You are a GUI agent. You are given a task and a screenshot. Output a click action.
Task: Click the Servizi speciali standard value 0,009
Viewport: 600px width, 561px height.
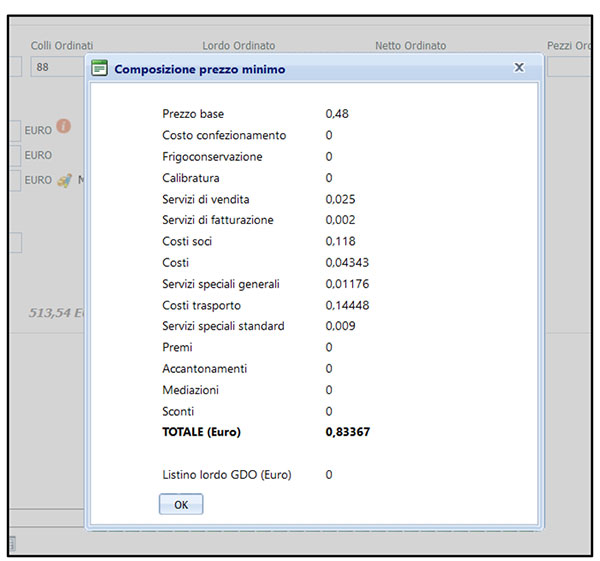tap(340, 326)
